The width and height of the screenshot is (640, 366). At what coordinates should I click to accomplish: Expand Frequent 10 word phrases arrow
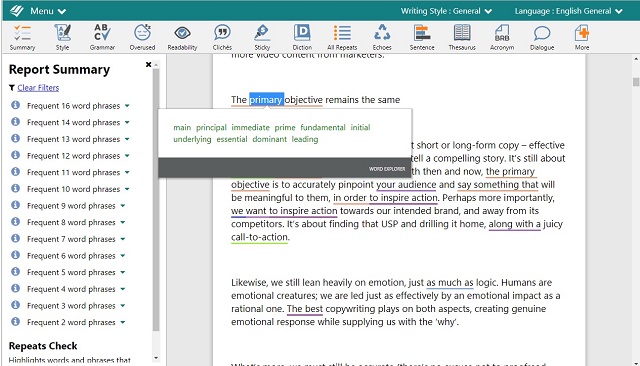tap(127, 189)
